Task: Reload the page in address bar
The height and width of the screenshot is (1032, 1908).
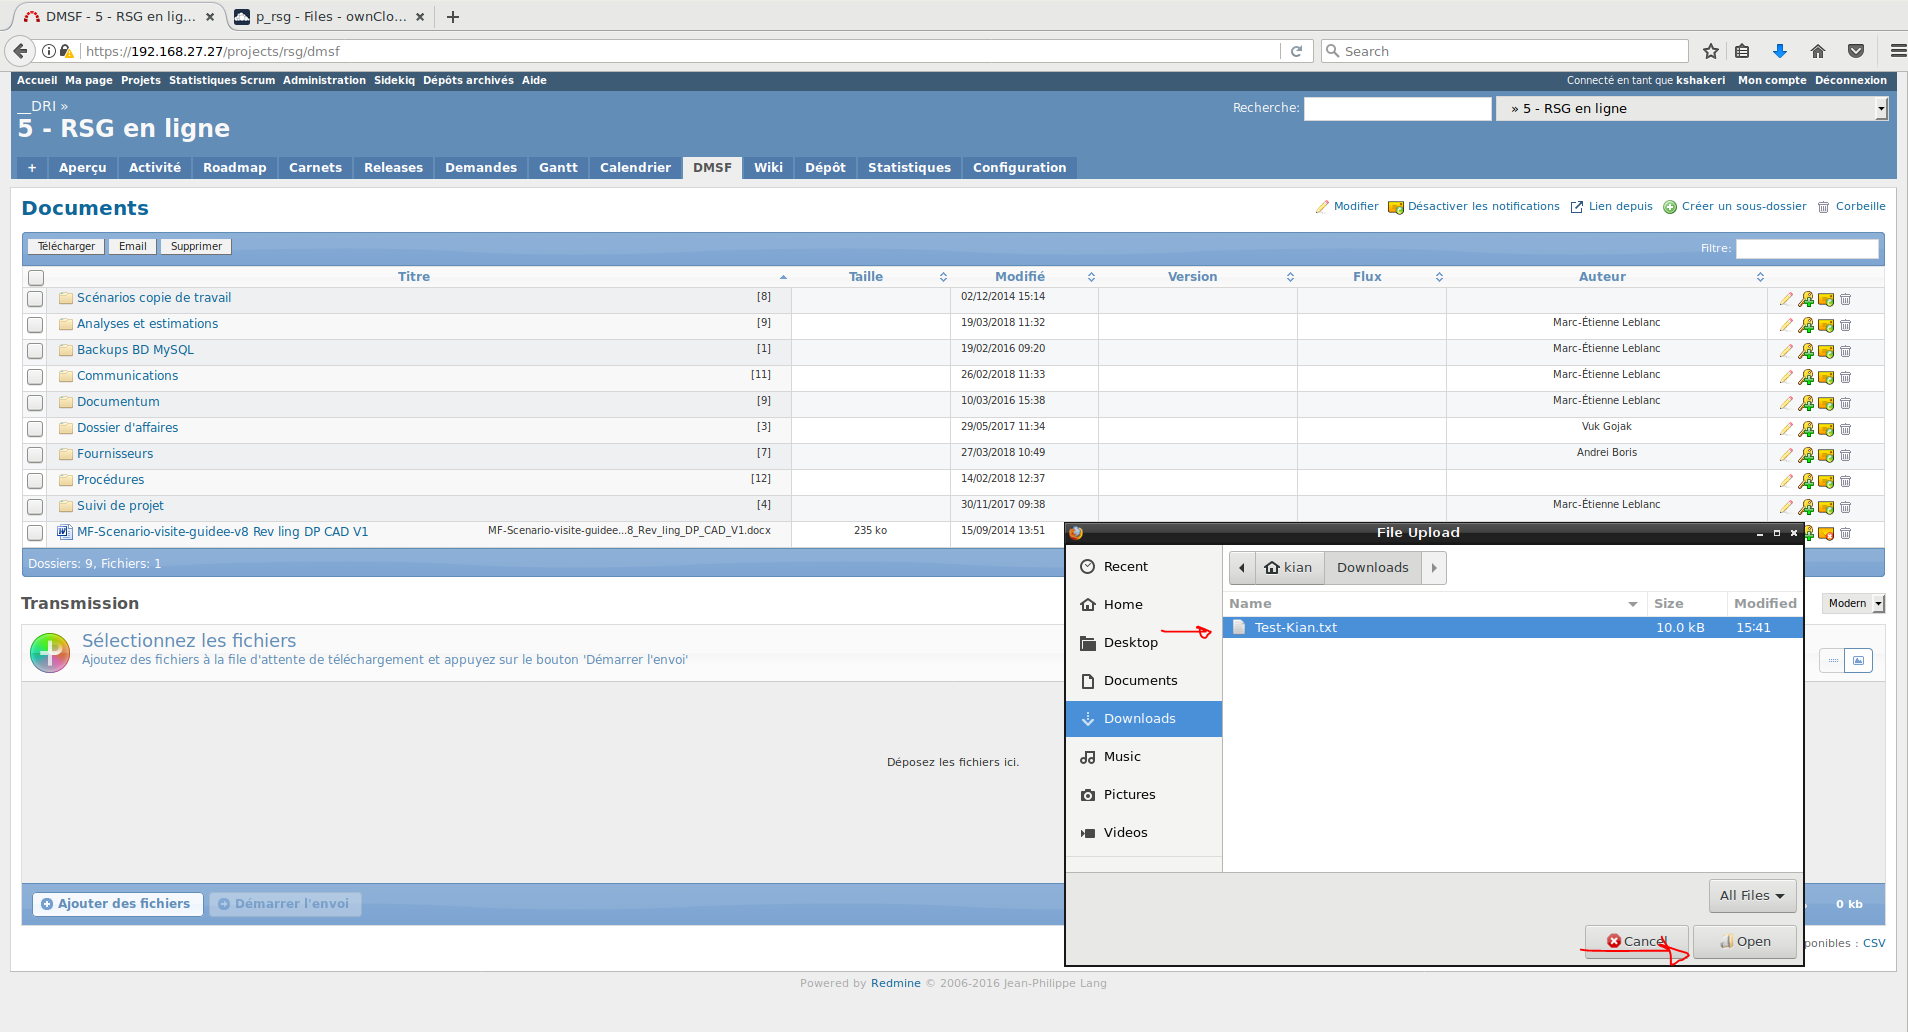Action: click(x=1296, y=51)
